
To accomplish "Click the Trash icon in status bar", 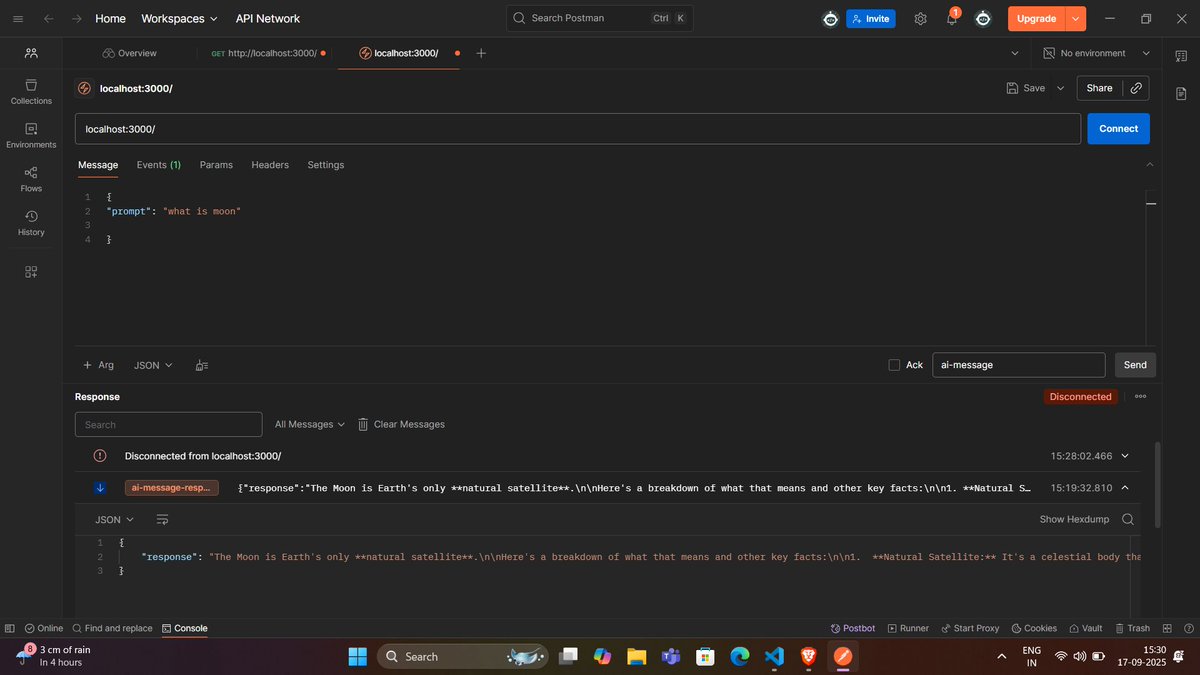I will (1132, 628).
